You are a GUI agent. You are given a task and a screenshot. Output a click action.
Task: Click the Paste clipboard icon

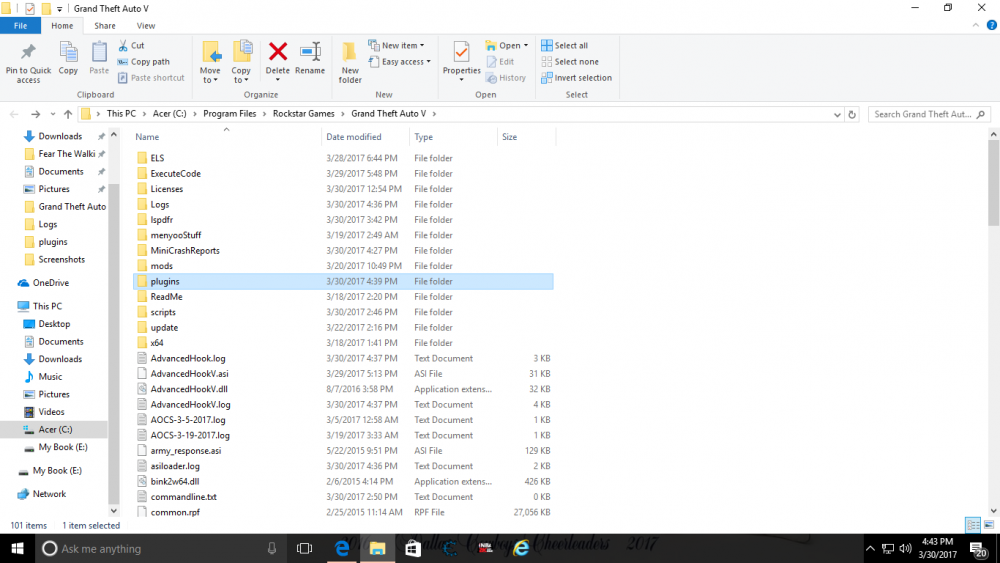point(99,52)
